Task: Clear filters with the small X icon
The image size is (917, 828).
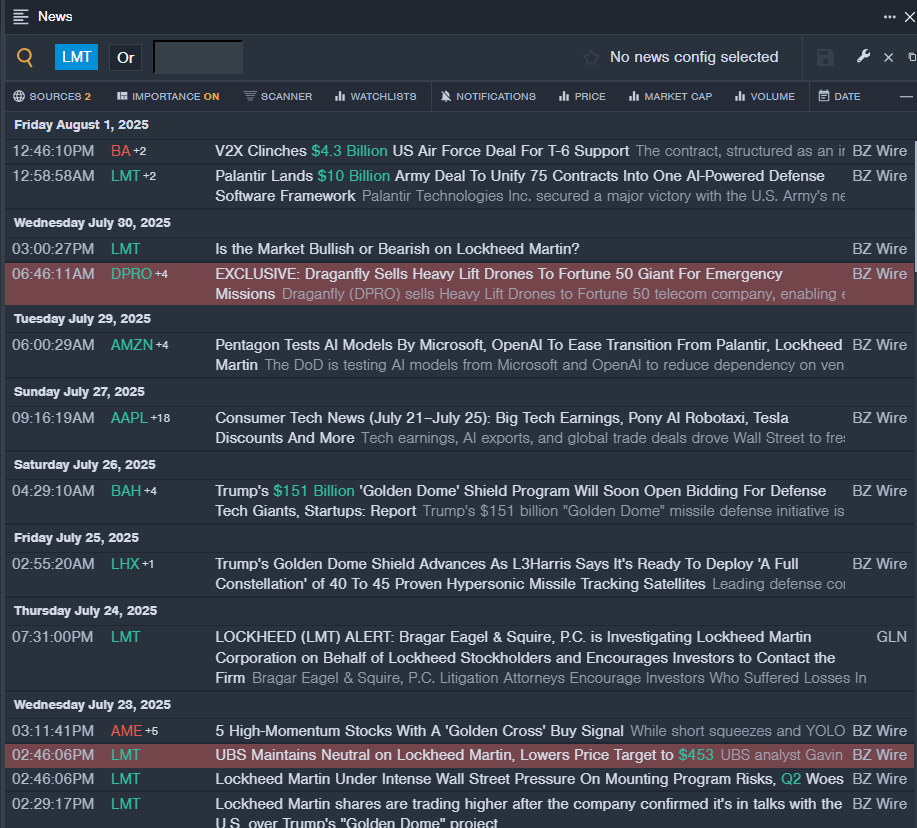Action: 888,57
